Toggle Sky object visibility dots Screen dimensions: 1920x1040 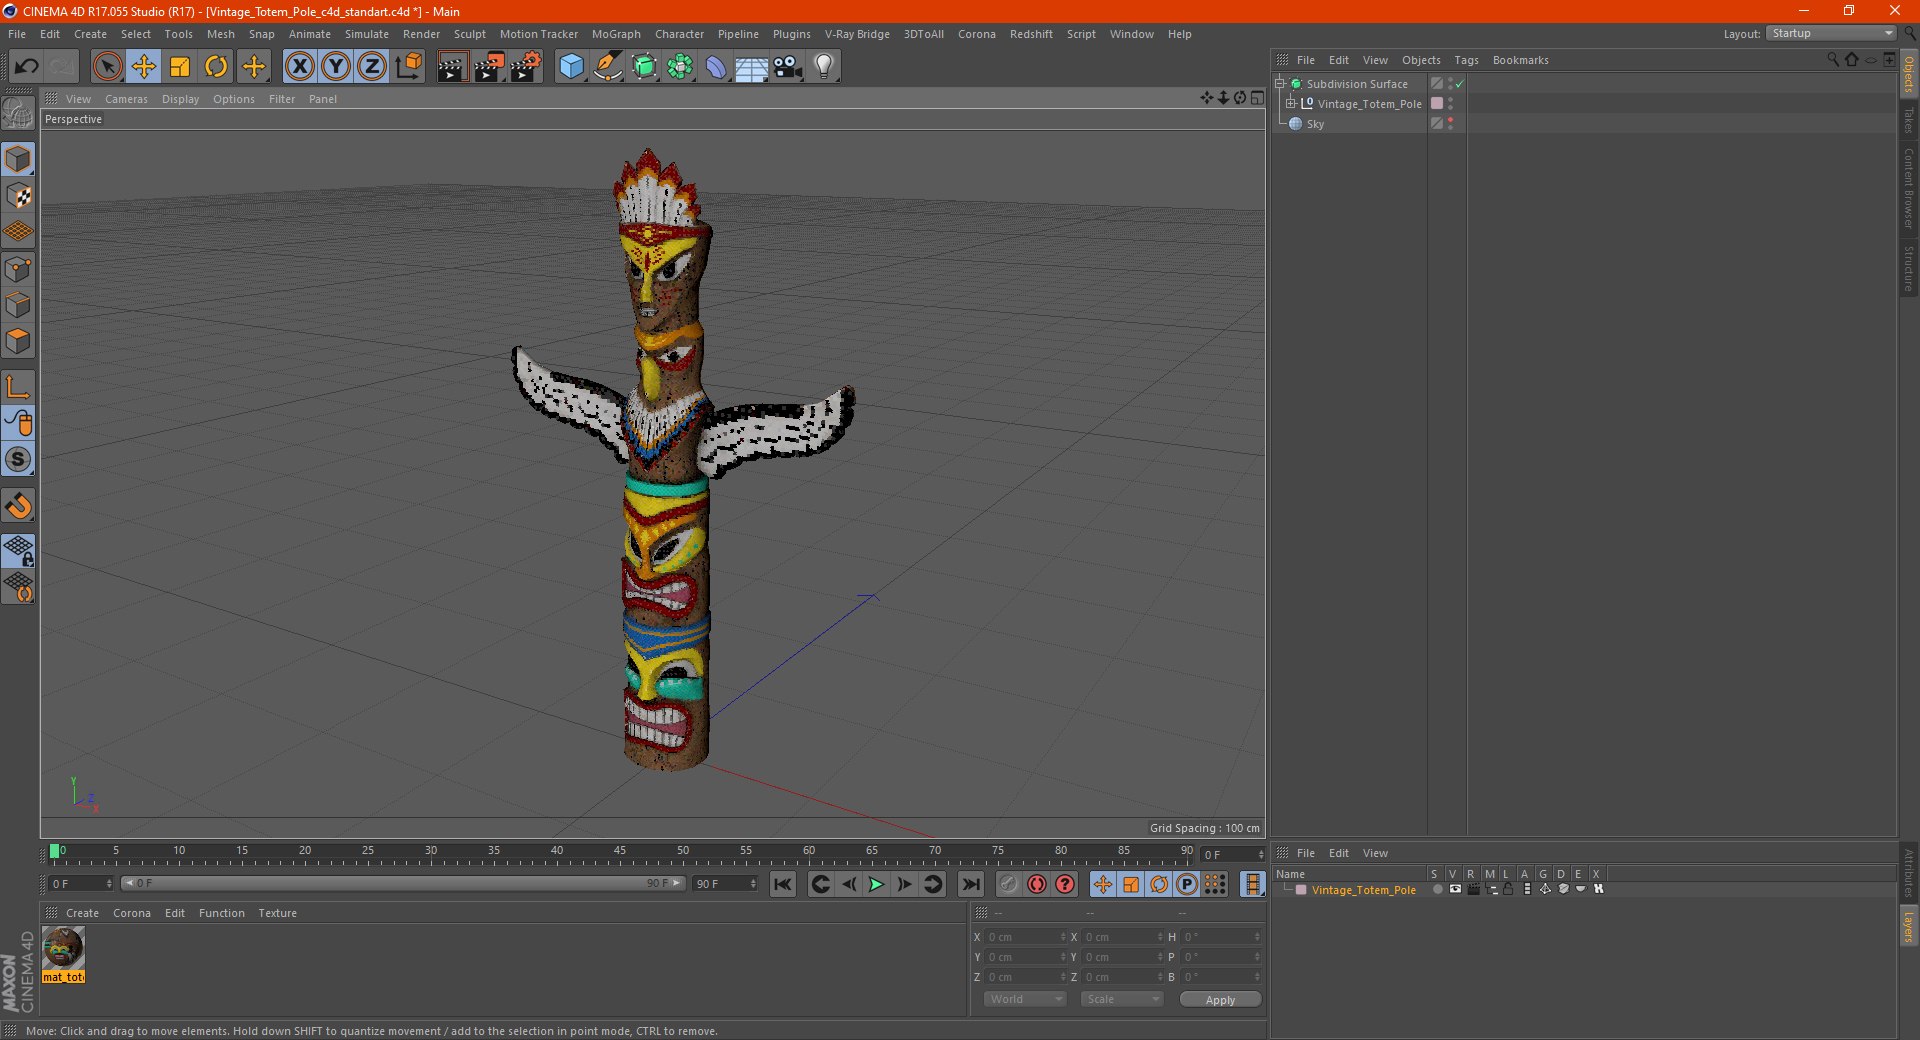(x=1450, y=124)
